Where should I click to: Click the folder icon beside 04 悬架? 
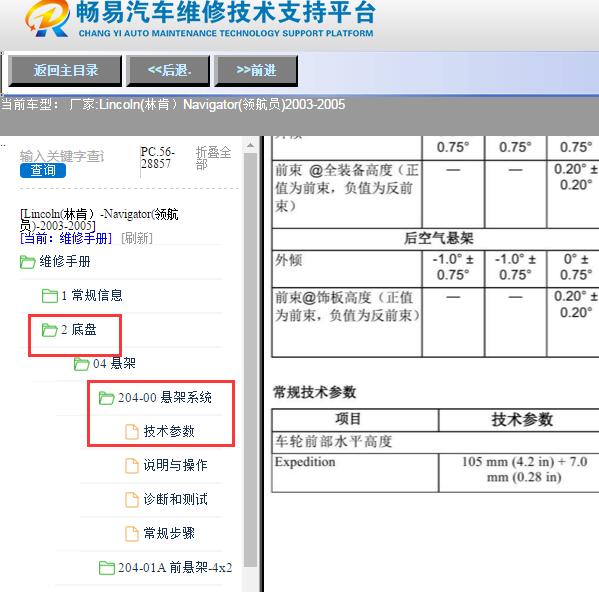pyautogui.click(x=82, y=364)
